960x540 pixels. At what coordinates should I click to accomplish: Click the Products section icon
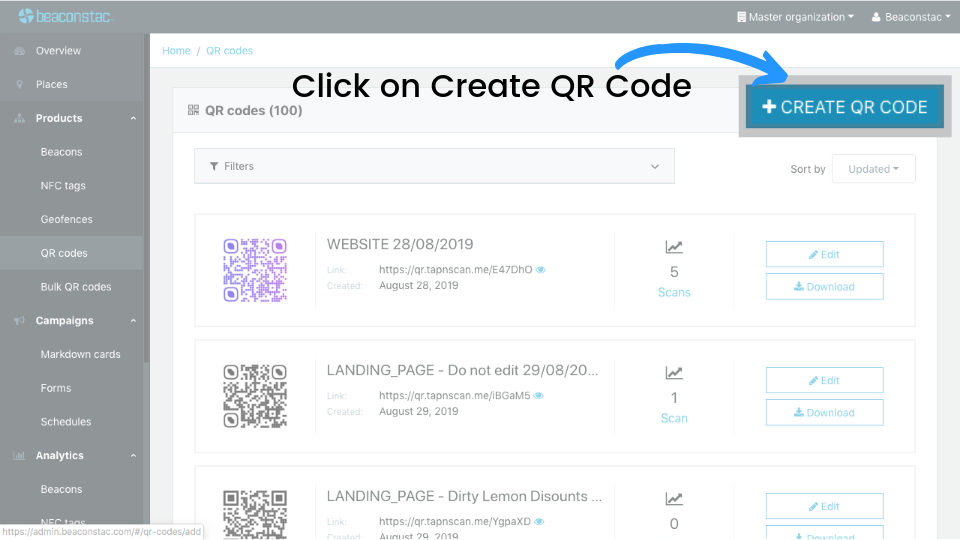pos(20,118)
